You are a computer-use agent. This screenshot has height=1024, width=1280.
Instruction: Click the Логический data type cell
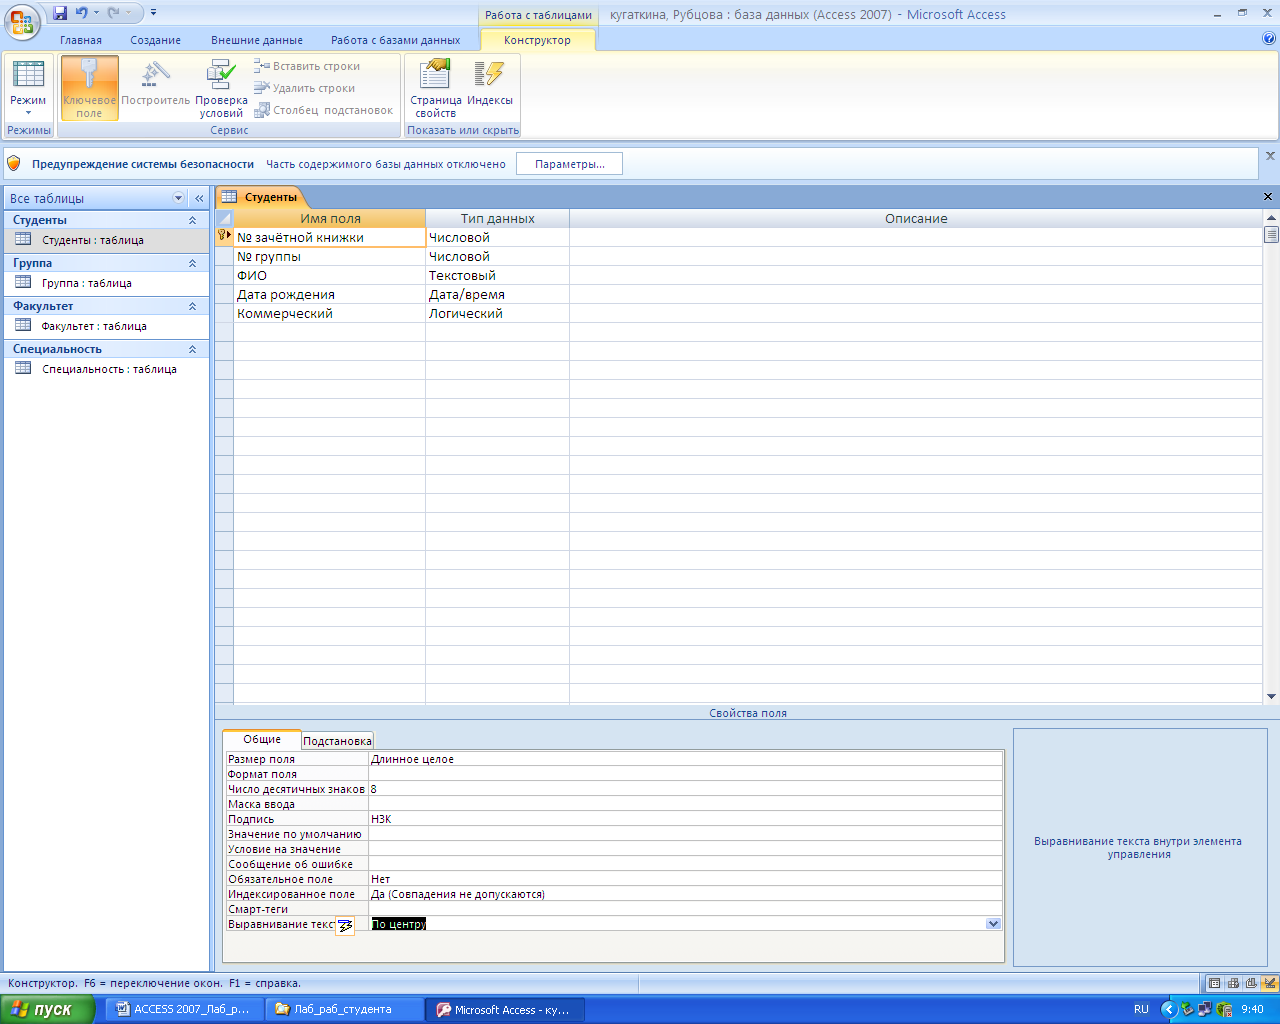coord(497,314)
